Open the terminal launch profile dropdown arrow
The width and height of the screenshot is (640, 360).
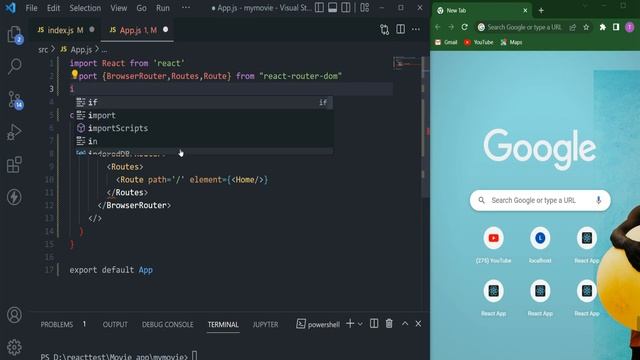pos(360,324)
